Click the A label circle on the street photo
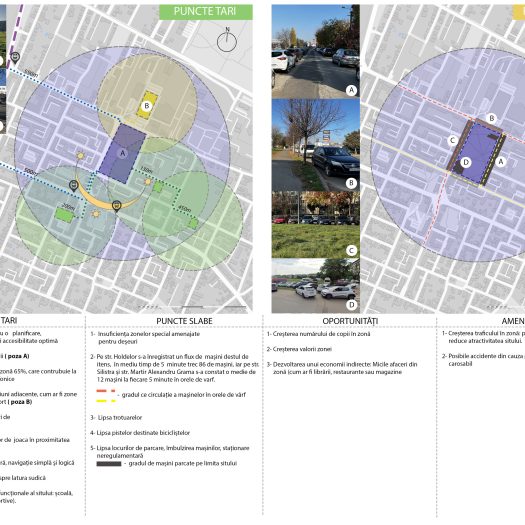 351,90
